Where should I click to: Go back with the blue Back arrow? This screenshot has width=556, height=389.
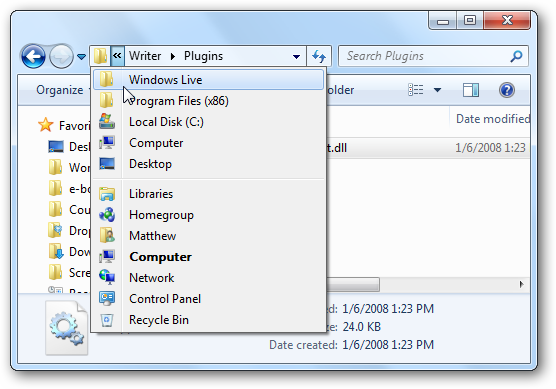click(x=33, y=56)
